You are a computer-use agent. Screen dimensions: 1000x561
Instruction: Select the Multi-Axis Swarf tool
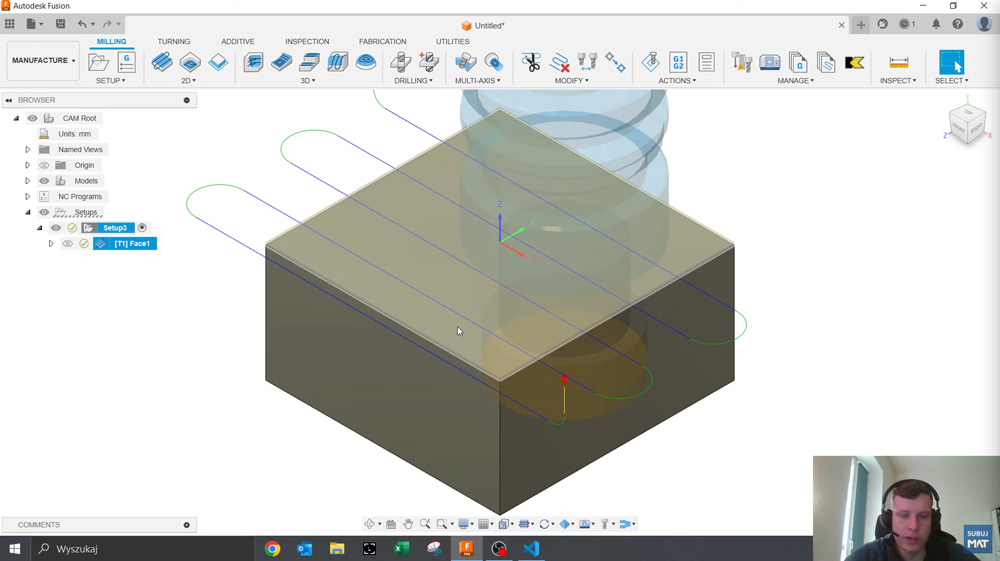[x=466, y=62]
